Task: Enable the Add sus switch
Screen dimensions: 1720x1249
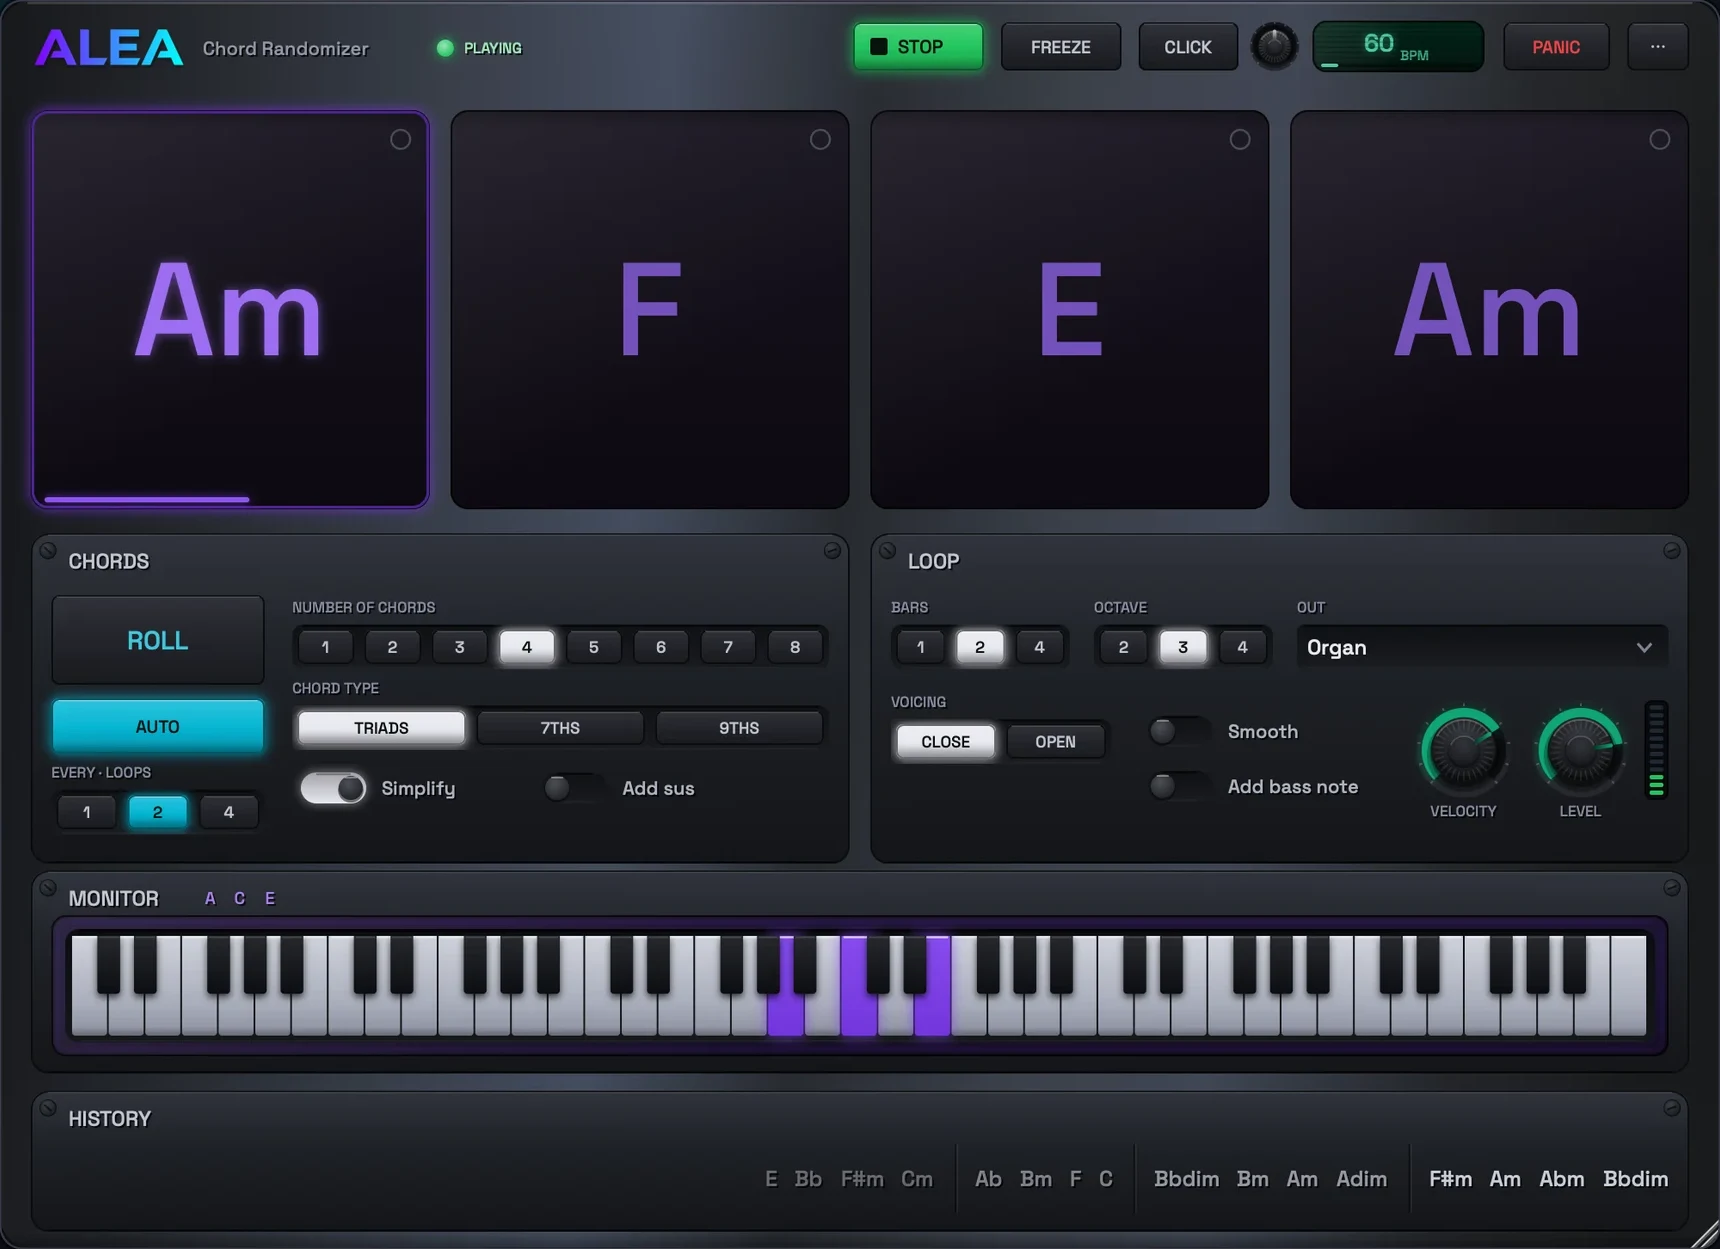Action: coord(574,788)
